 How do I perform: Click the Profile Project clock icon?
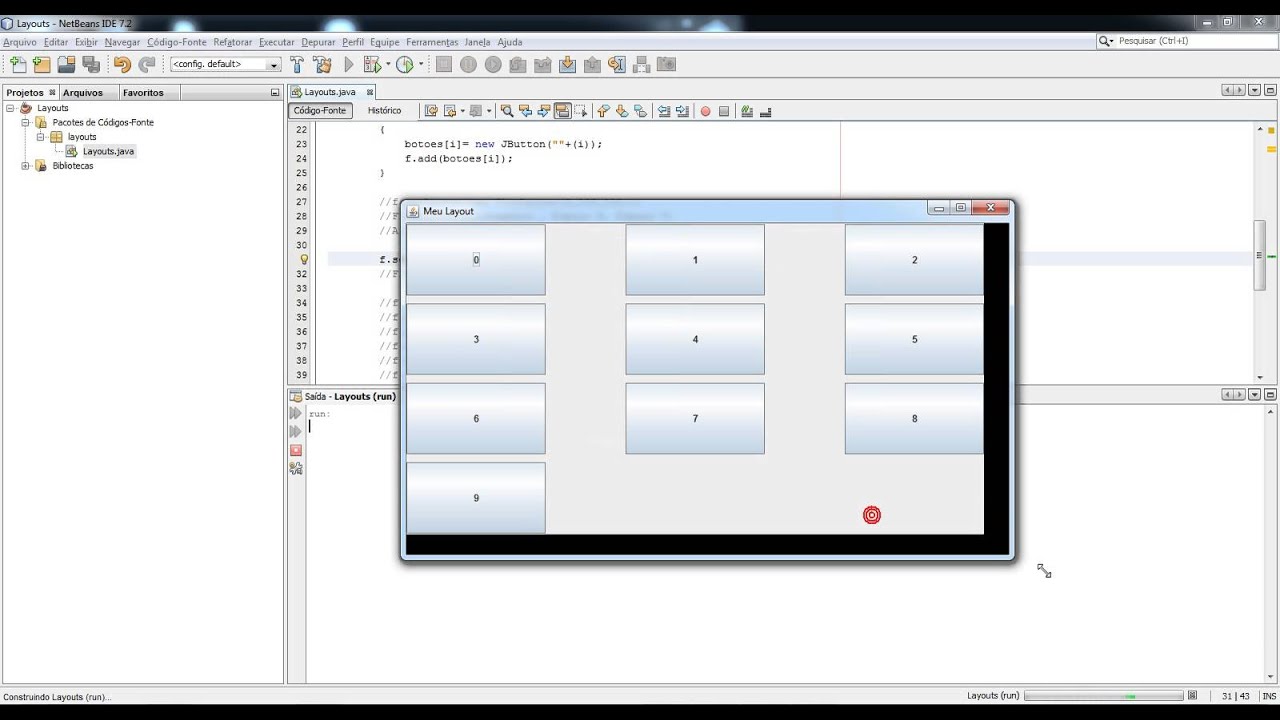click(x=404, y=64)
